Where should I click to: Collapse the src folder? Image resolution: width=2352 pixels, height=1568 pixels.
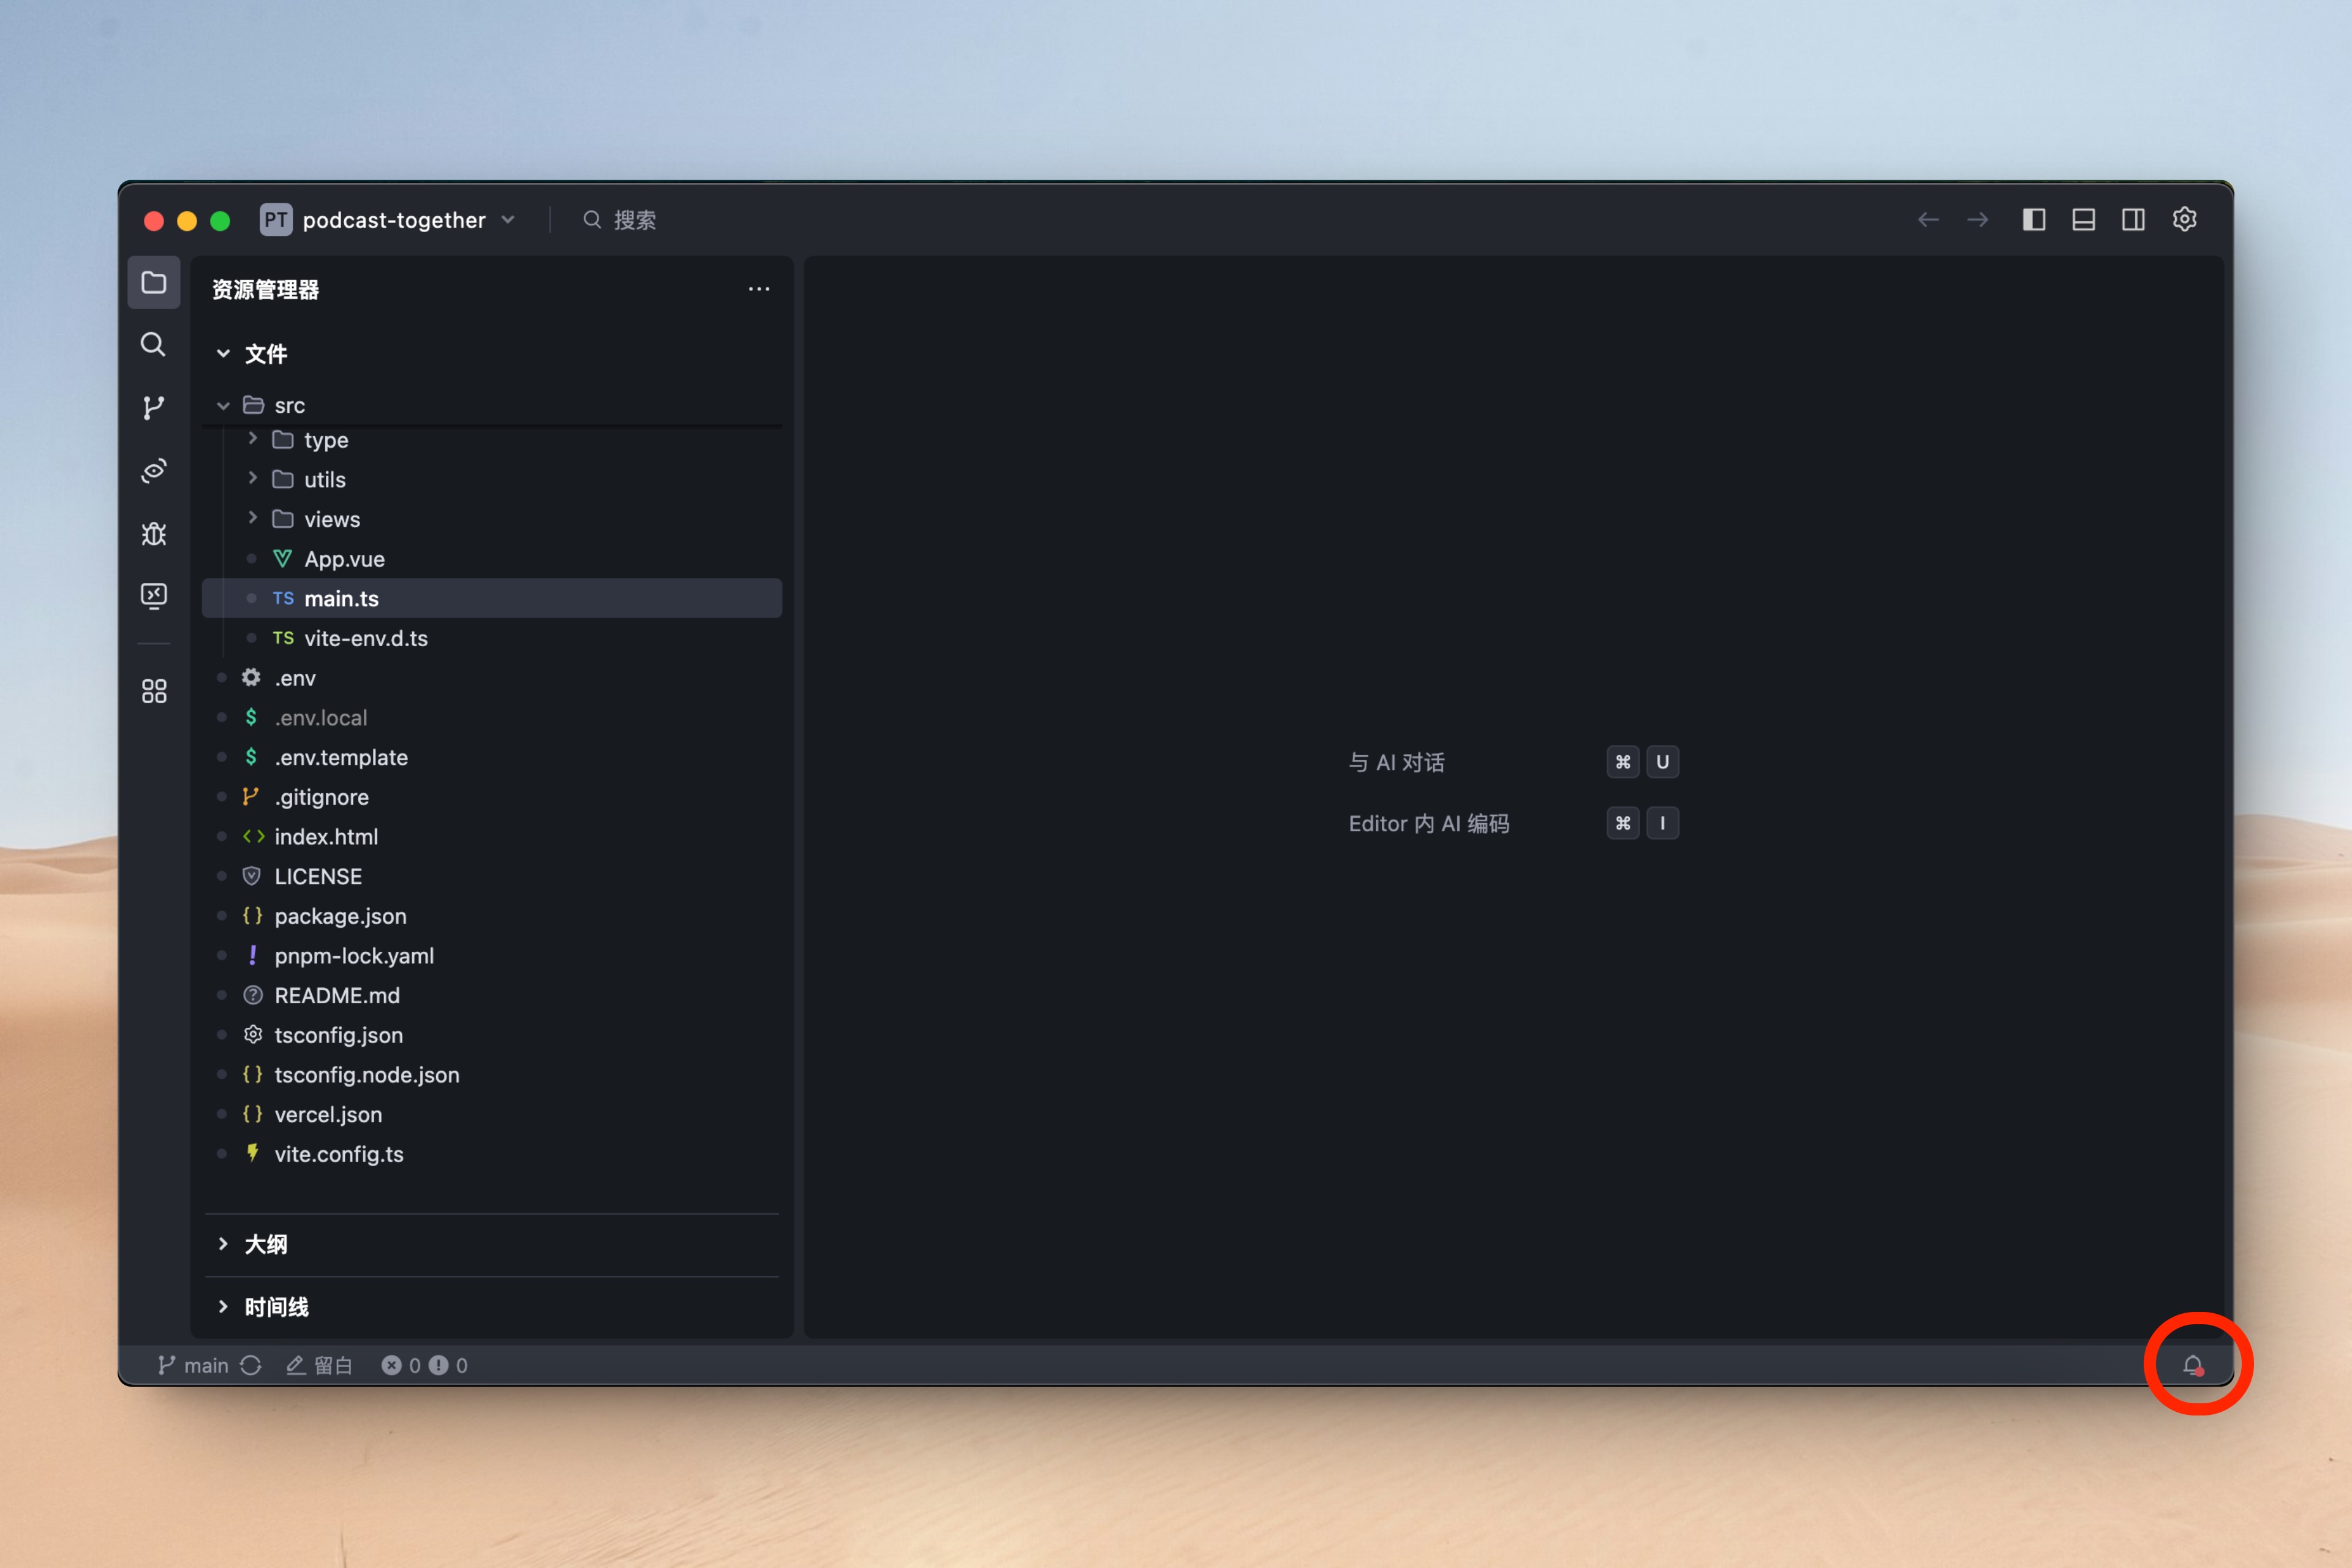click(x=224, y=405)
